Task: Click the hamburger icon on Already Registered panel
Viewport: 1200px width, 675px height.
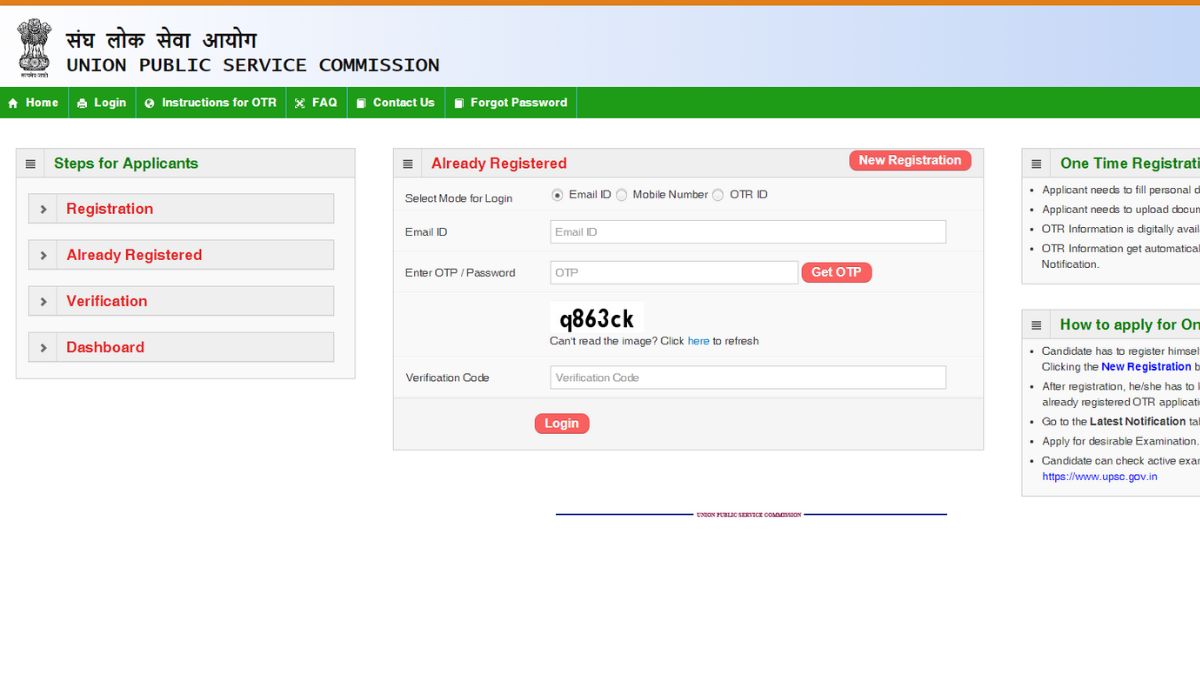Action: (407, 163)
